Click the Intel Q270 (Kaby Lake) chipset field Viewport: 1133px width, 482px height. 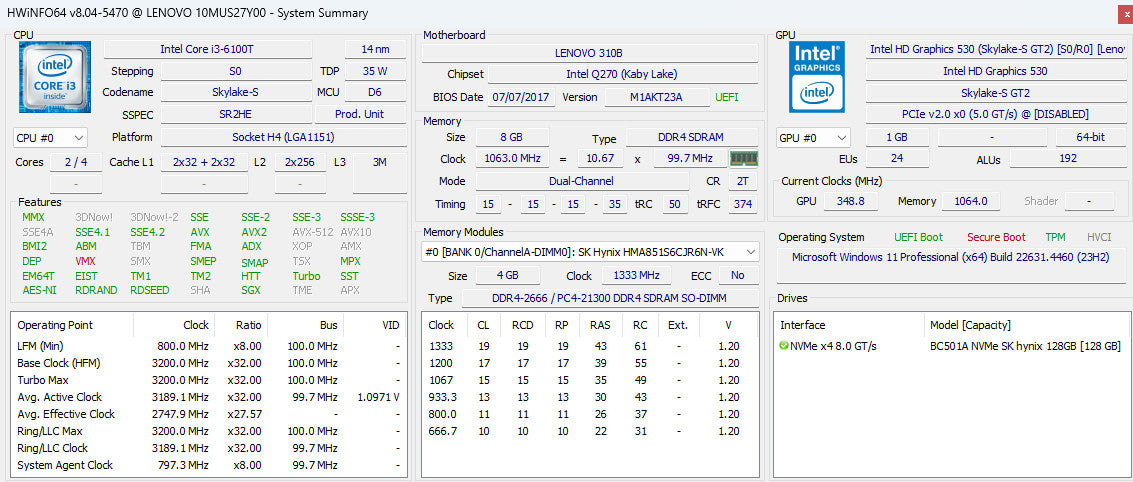pos(622,74)
